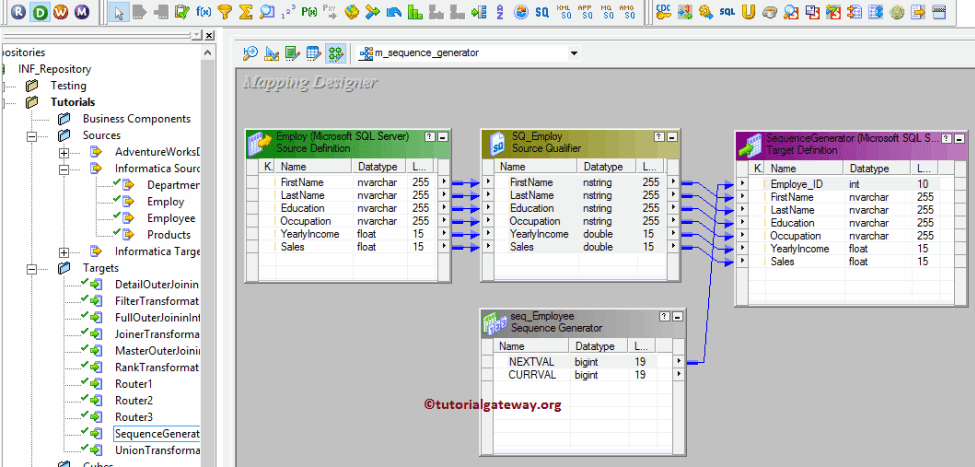975x467 pixels.
Task: Select FirstName port in Employ source
Action: (302, 182)
